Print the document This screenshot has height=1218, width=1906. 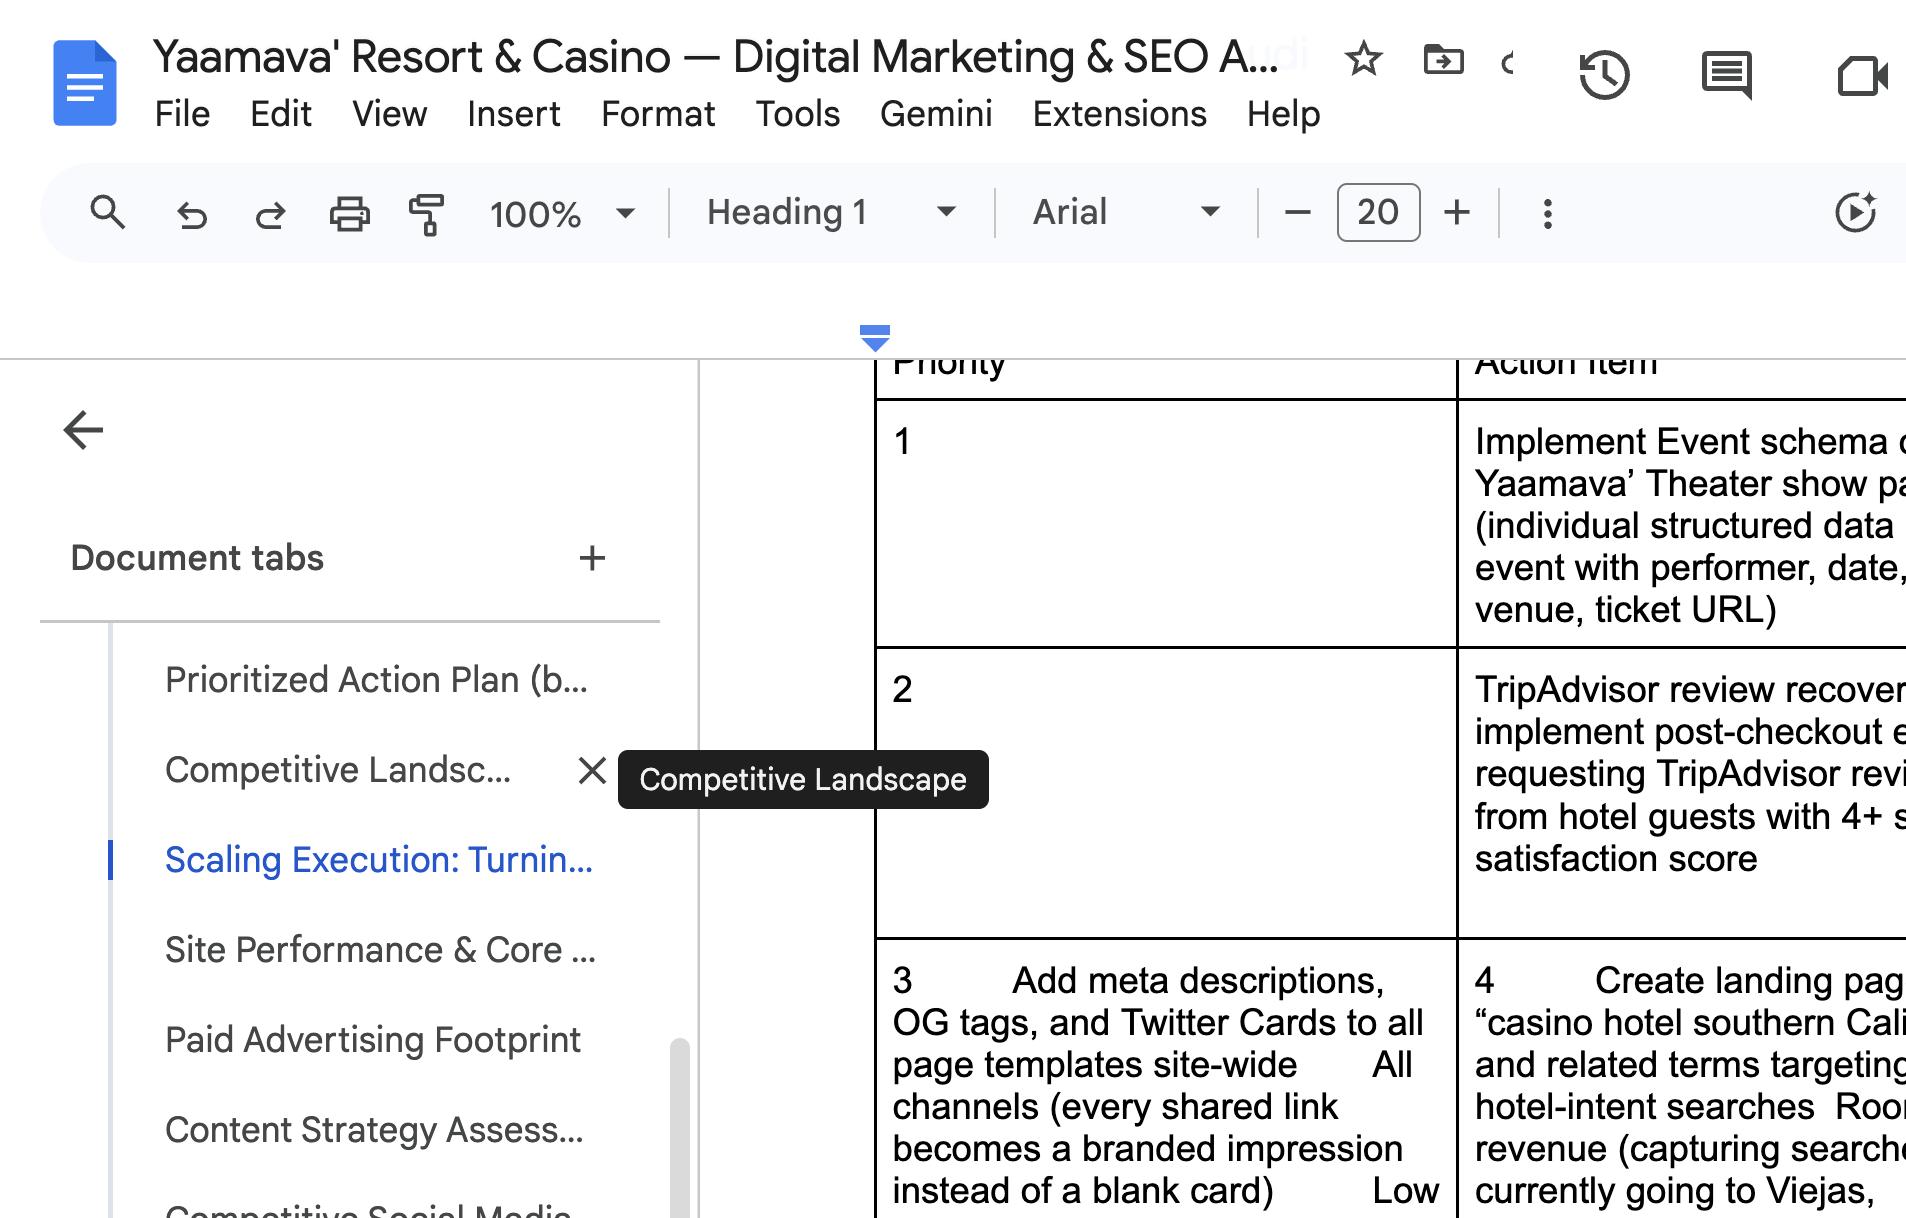pyautogui.click(x=349, y=213)
